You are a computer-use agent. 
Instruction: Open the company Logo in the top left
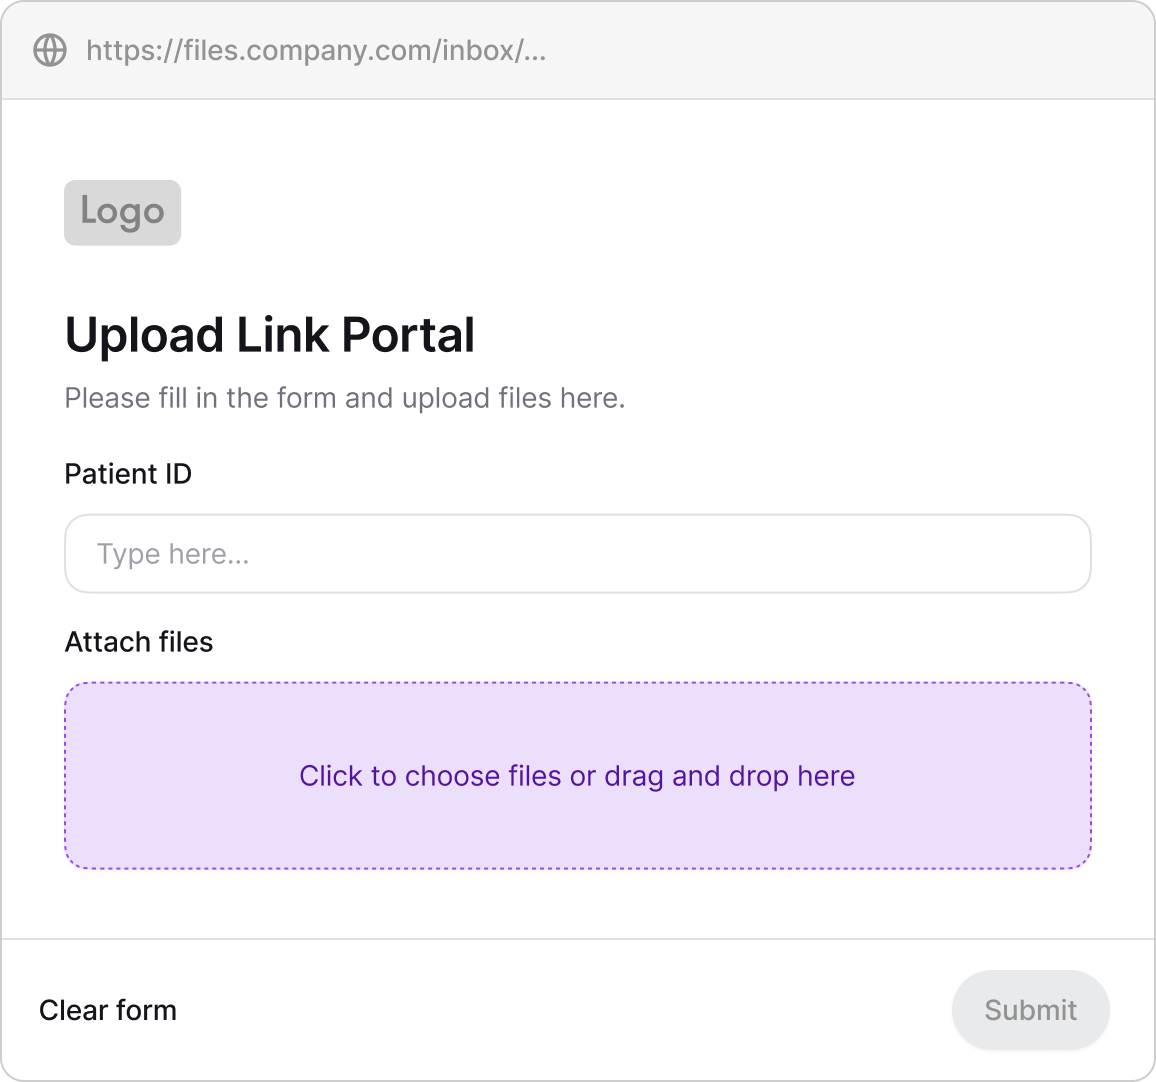click(122, 212)
